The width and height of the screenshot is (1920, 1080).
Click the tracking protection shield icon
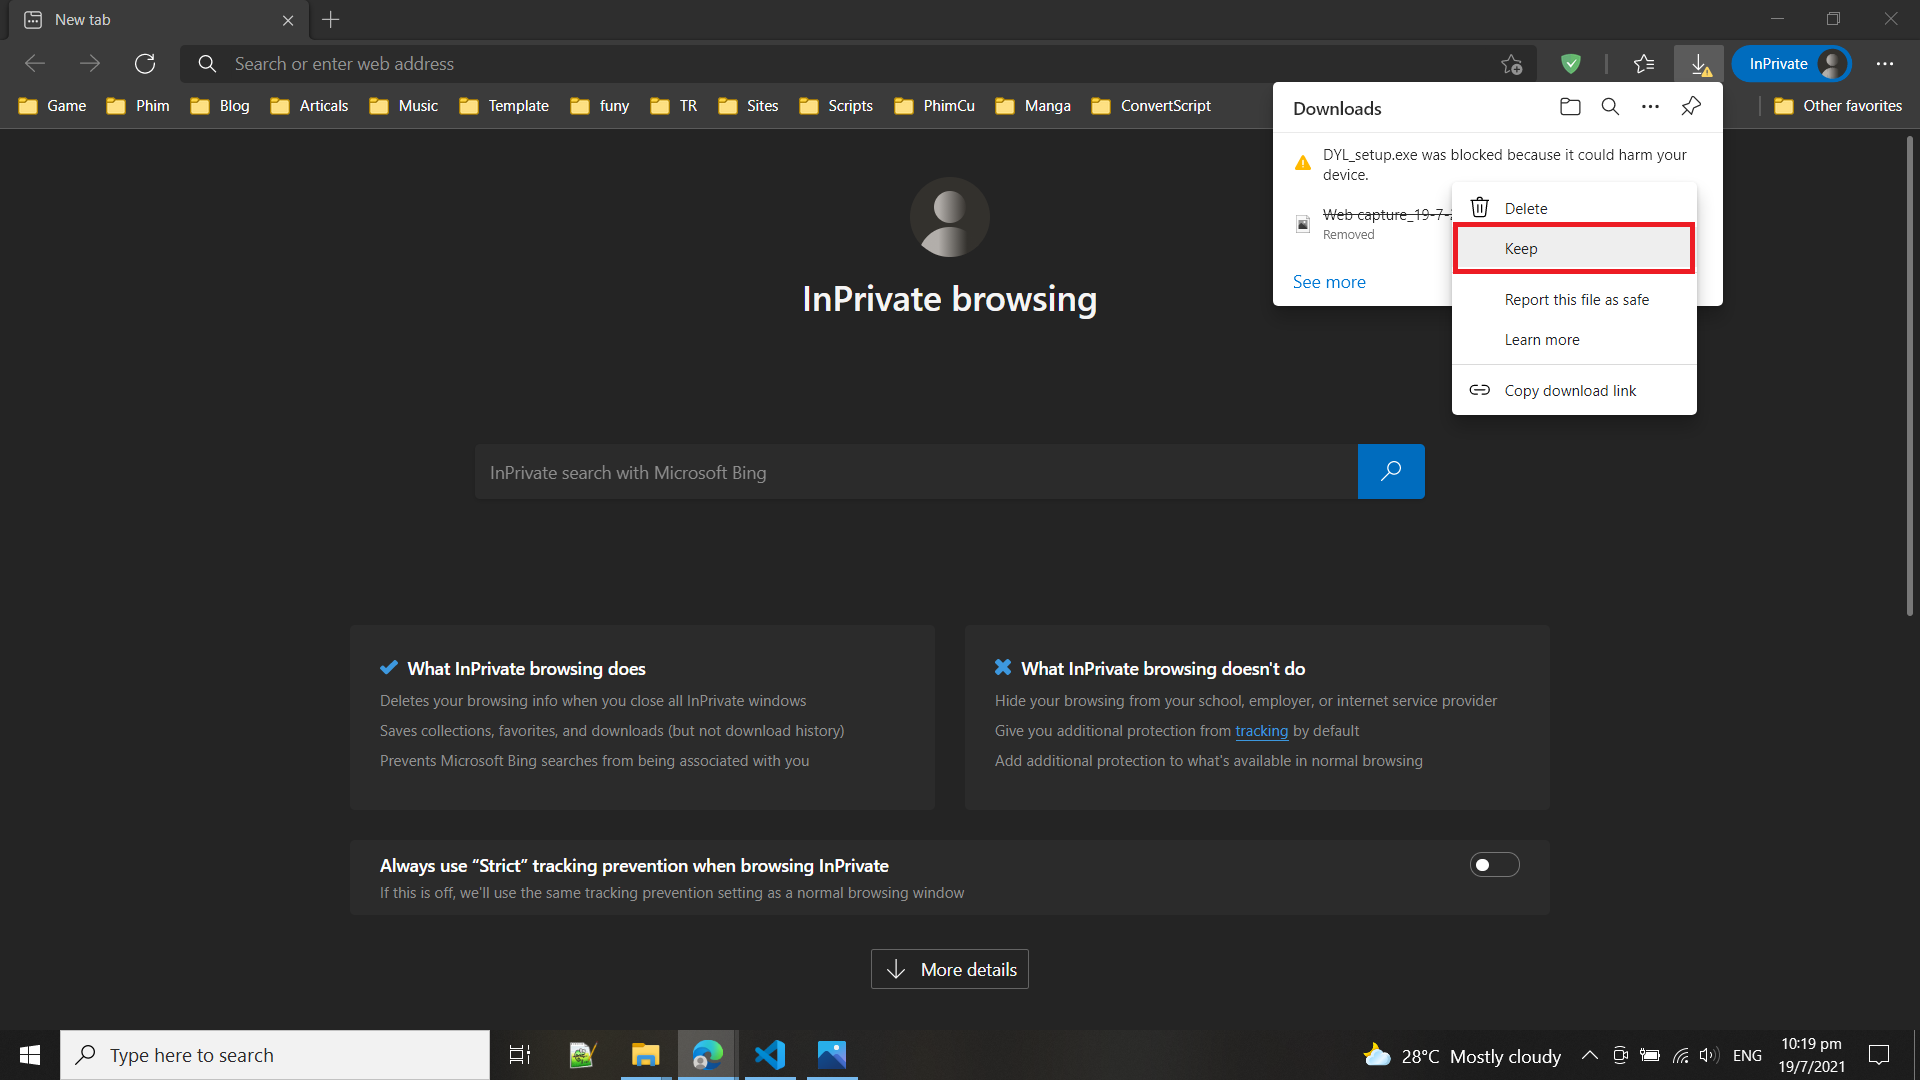click(1571, 64)
